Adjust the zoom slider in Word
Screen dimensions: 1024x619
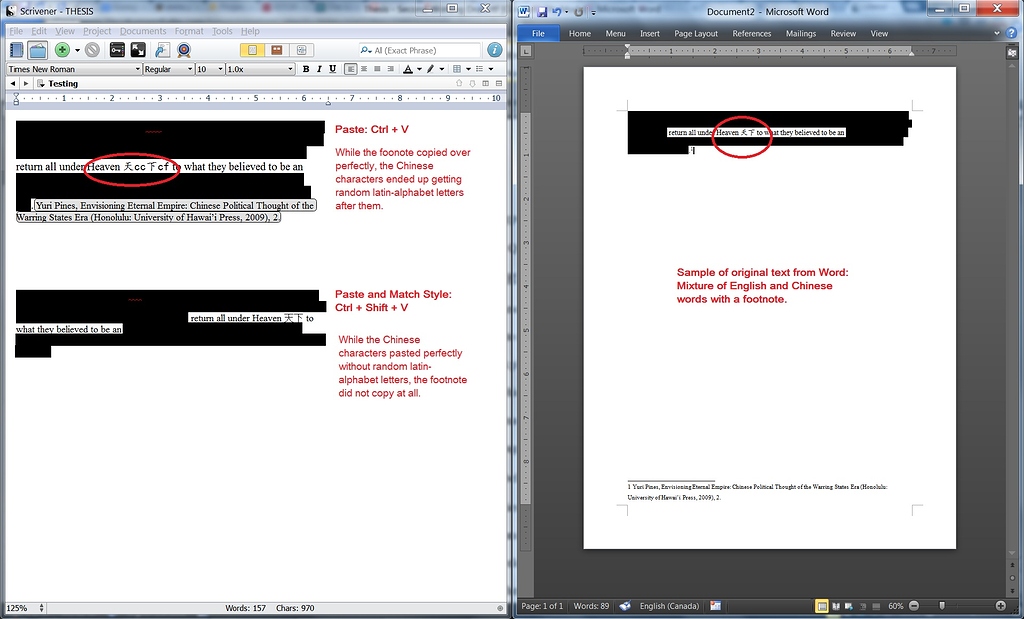pyautogui.click(x=942, y=606)
